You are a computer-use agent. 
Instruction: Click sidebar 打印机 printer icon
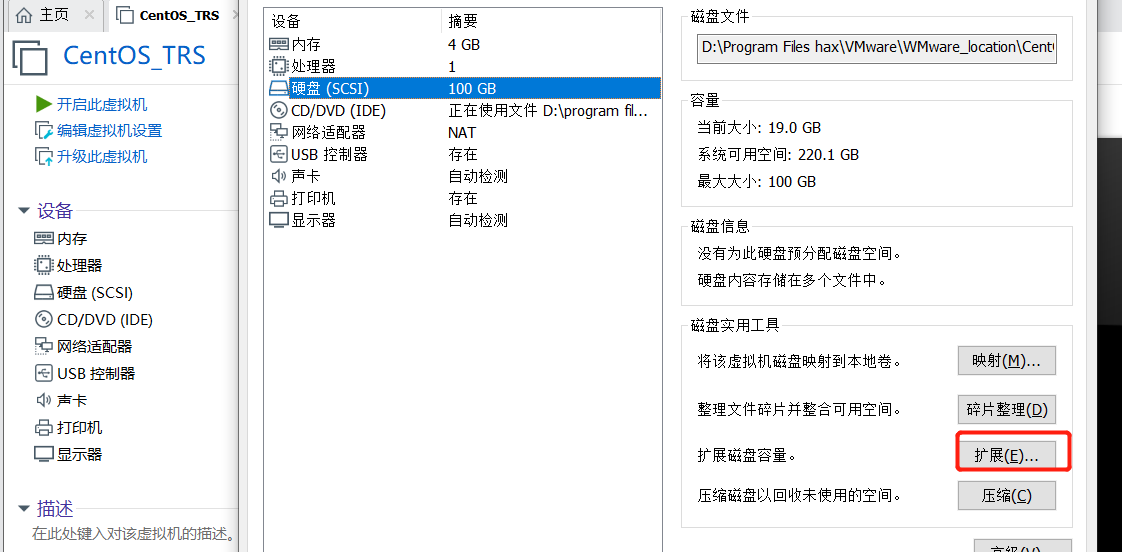(x=44, y=427)
